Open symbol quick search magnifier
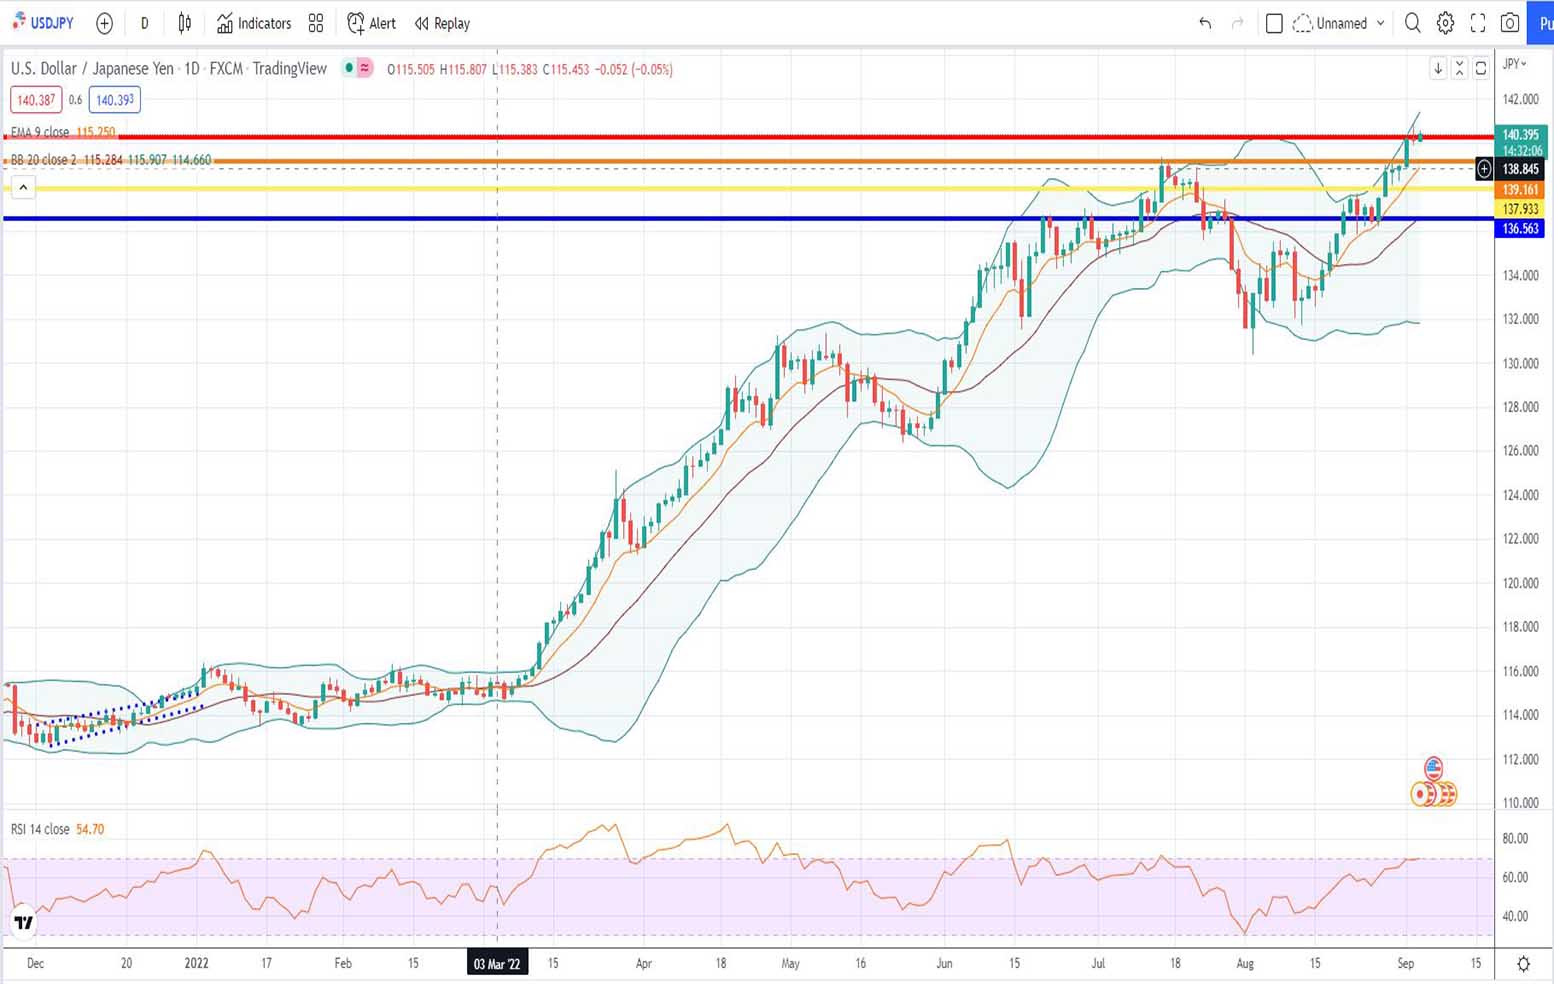 1412,23
